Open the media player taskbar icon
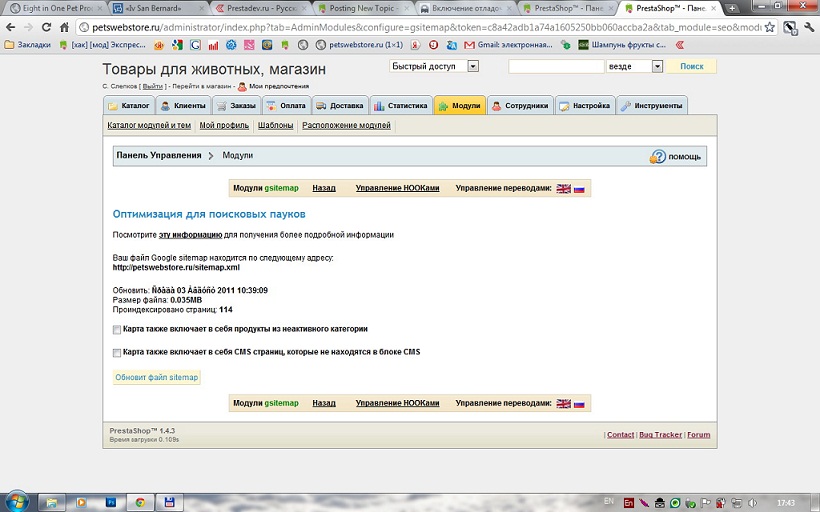820x512 pixels. [81, 503]
